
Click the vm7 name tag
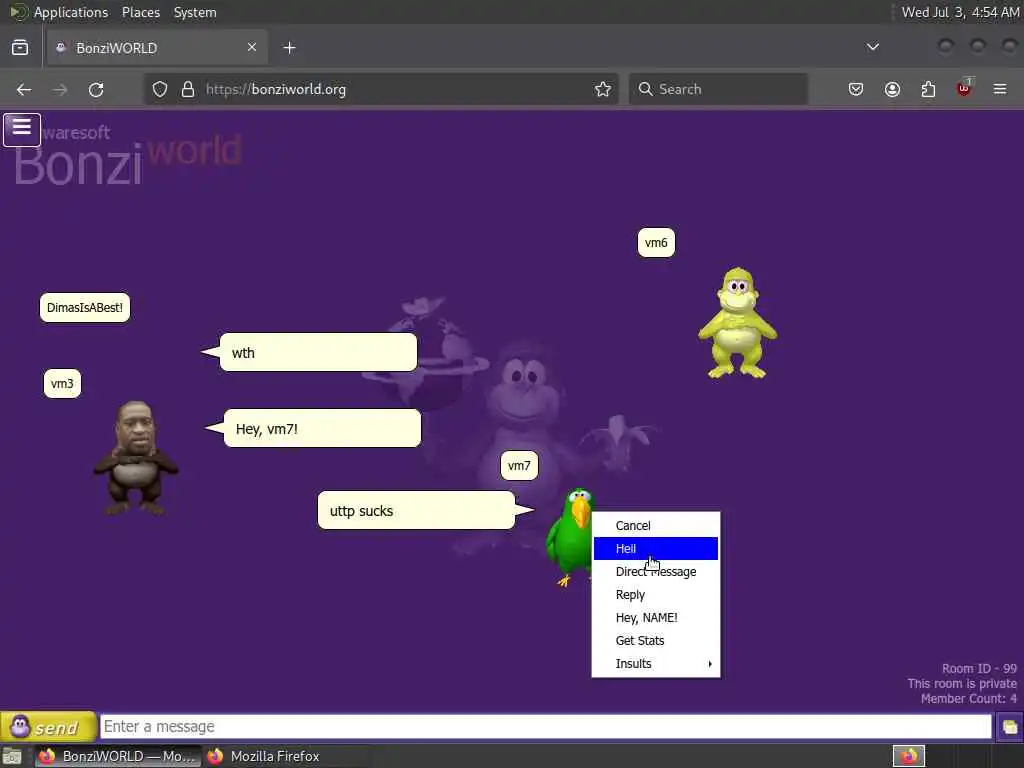pyautogui.click(x=519, y=466)
